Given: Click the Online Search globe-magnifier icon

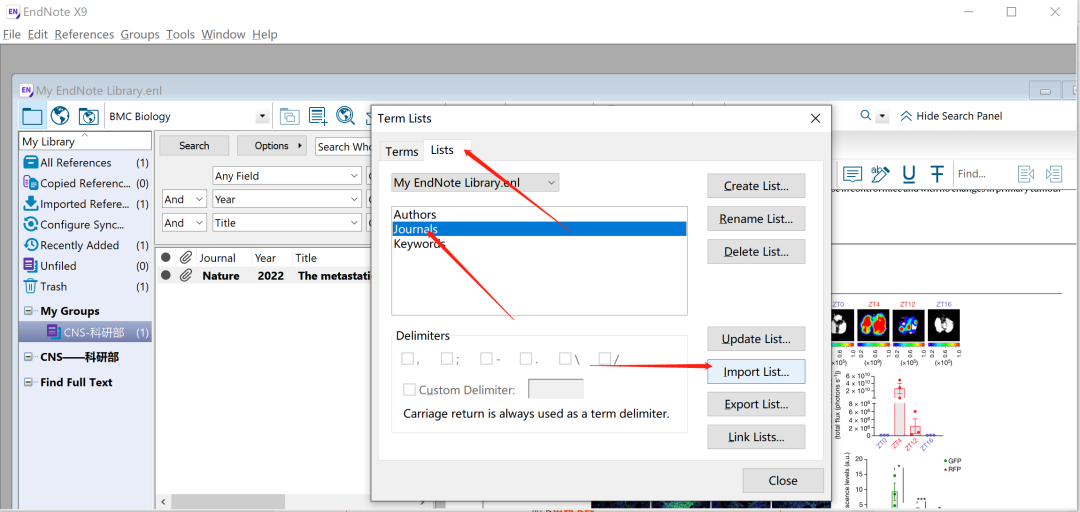Looking at the screenshot, I should click(345, 116).
